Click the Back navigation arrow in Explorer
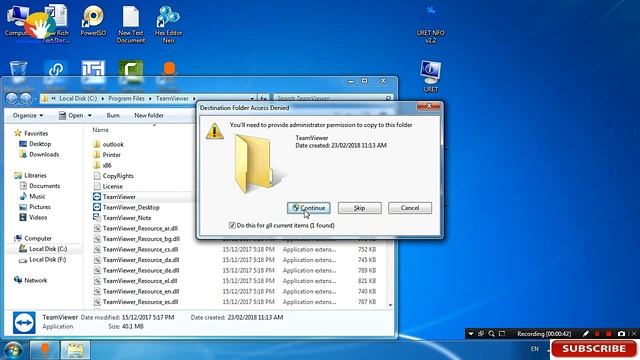The width and height of the screenshot is (640, 360). 11,98
